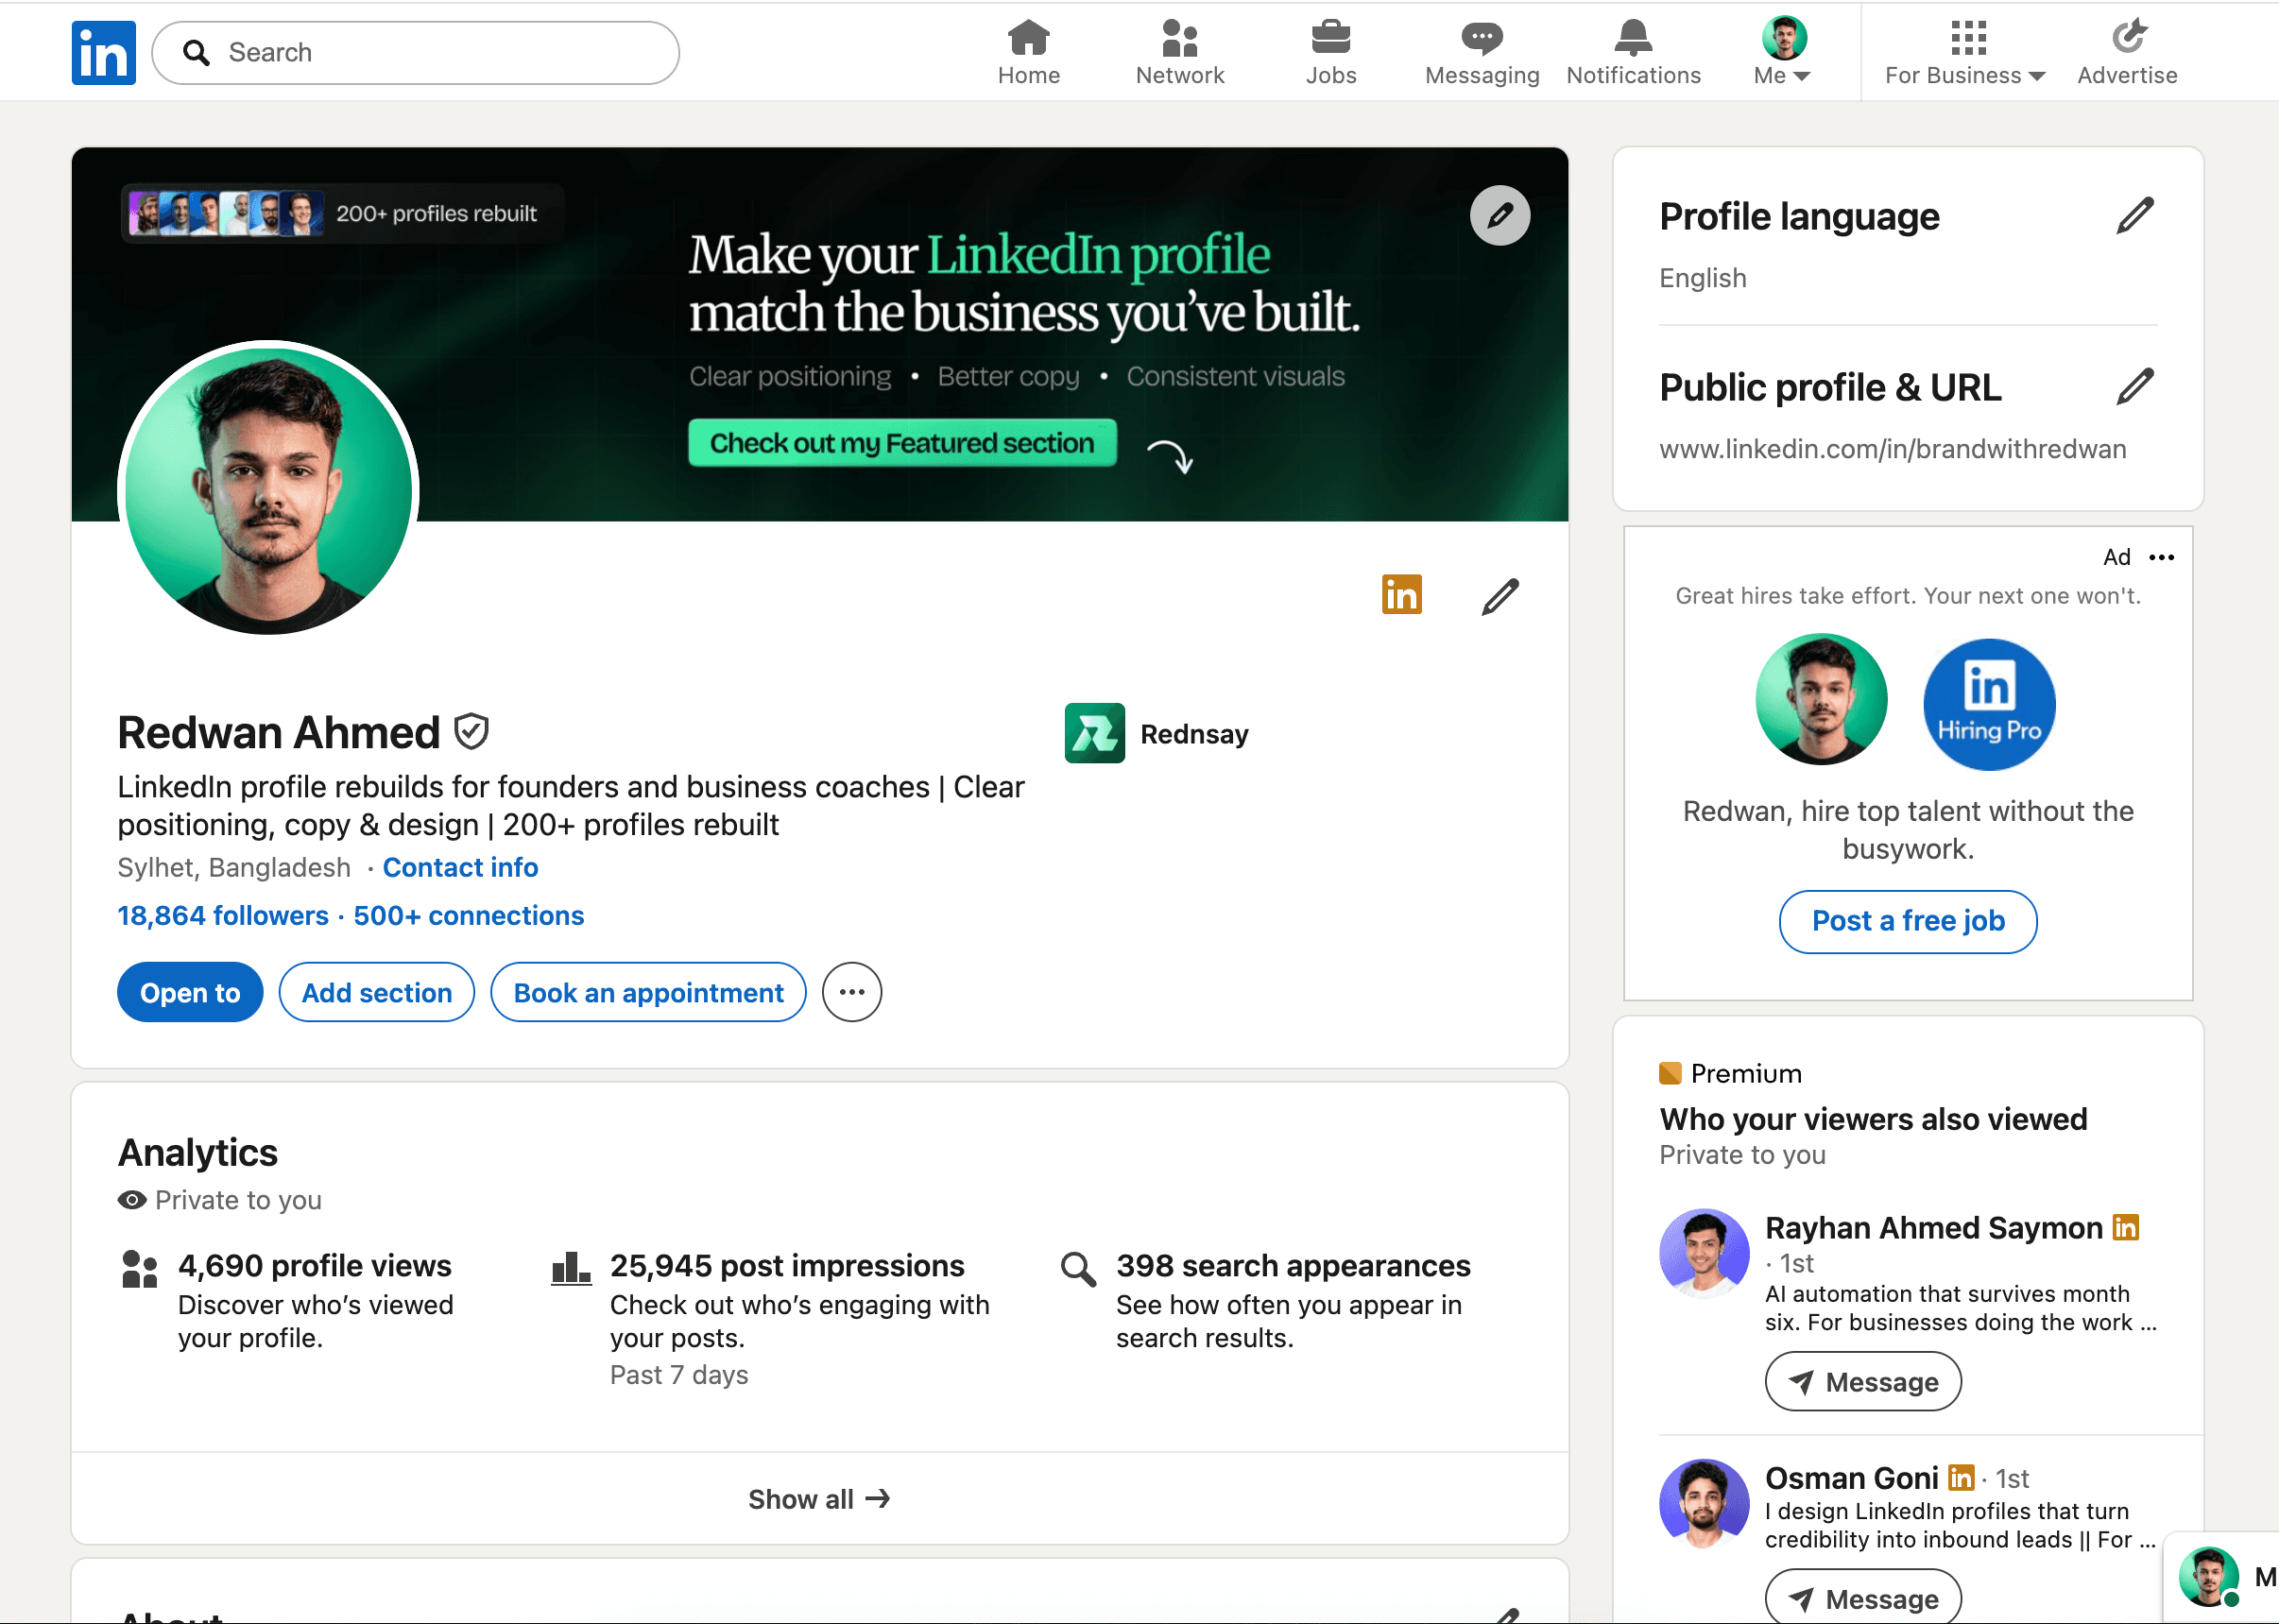The height and width of the screenshot is (1624, 2279).
Task: Edit the cover banner with pencil button
Action: (x=1500, y=215)
